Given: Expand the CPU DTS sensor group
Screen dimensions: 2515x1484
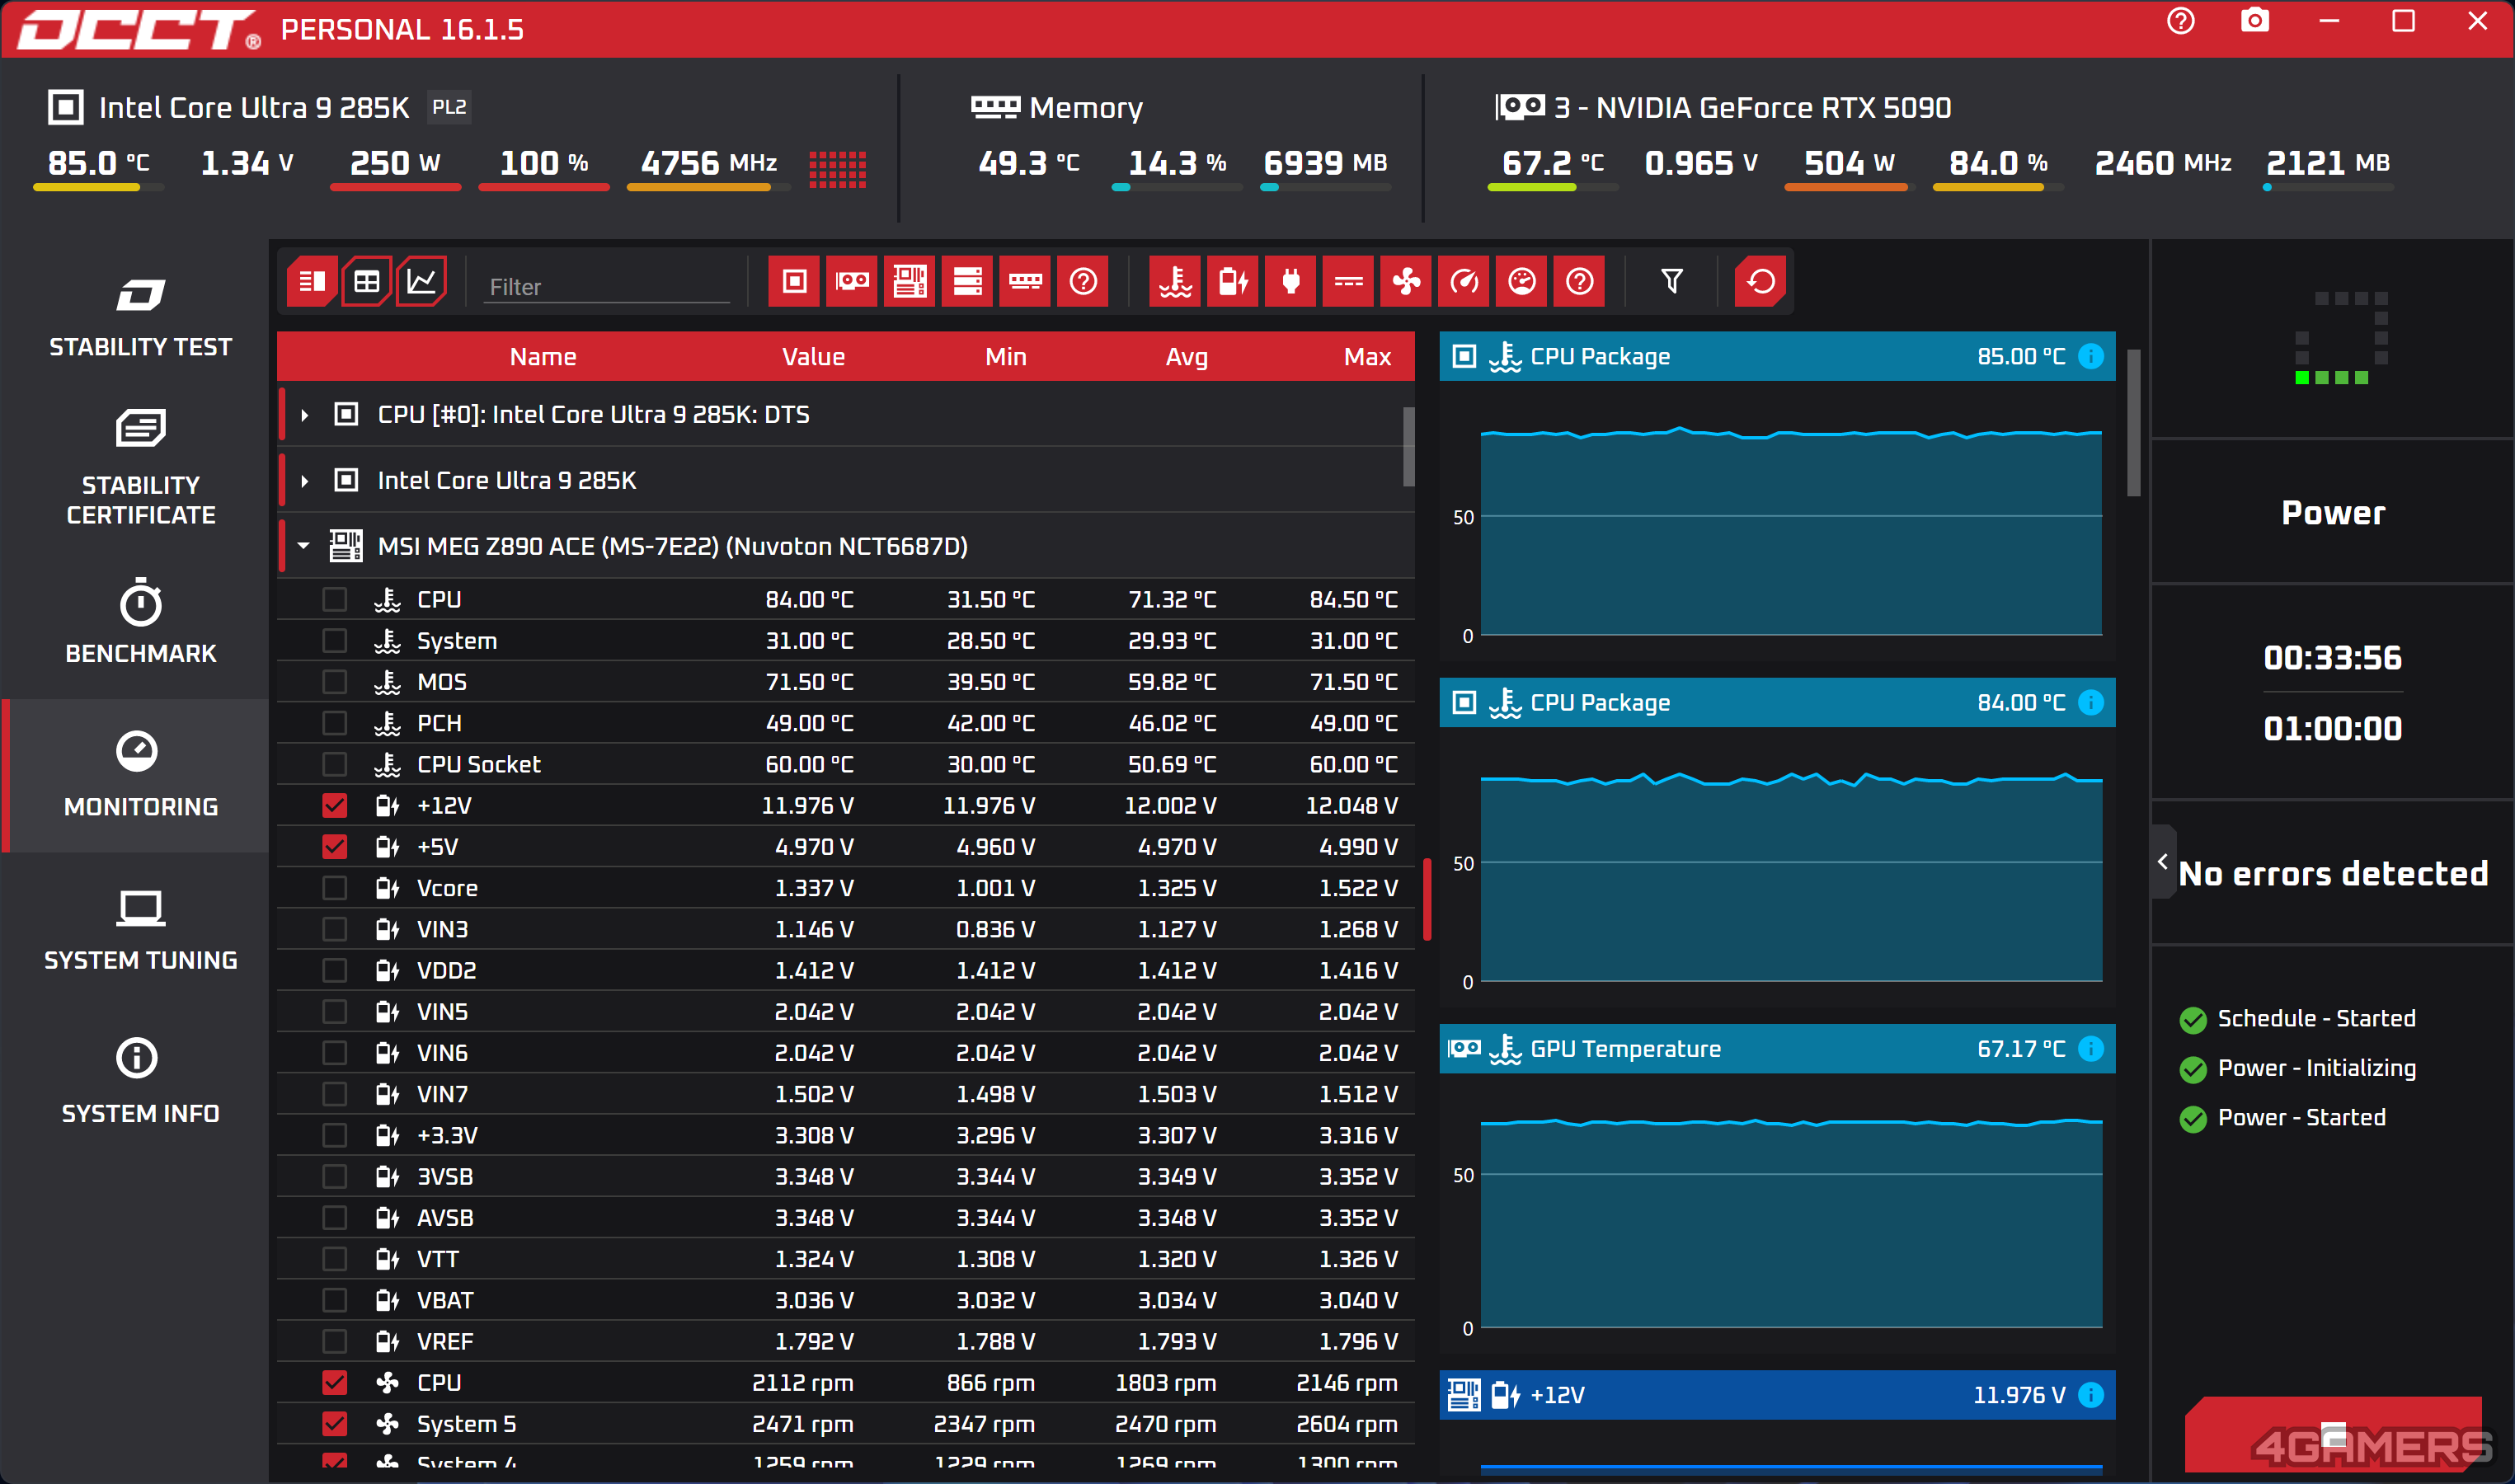Looking at the screenshot, I should pos(305,414).
